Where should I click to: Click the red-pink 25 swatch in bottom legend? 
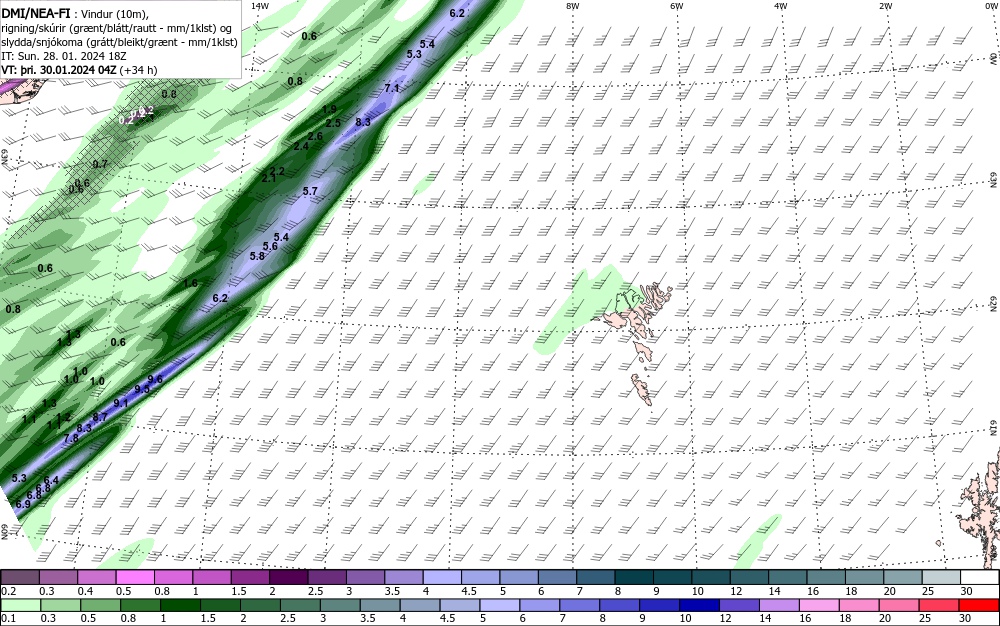pos(938,605)
